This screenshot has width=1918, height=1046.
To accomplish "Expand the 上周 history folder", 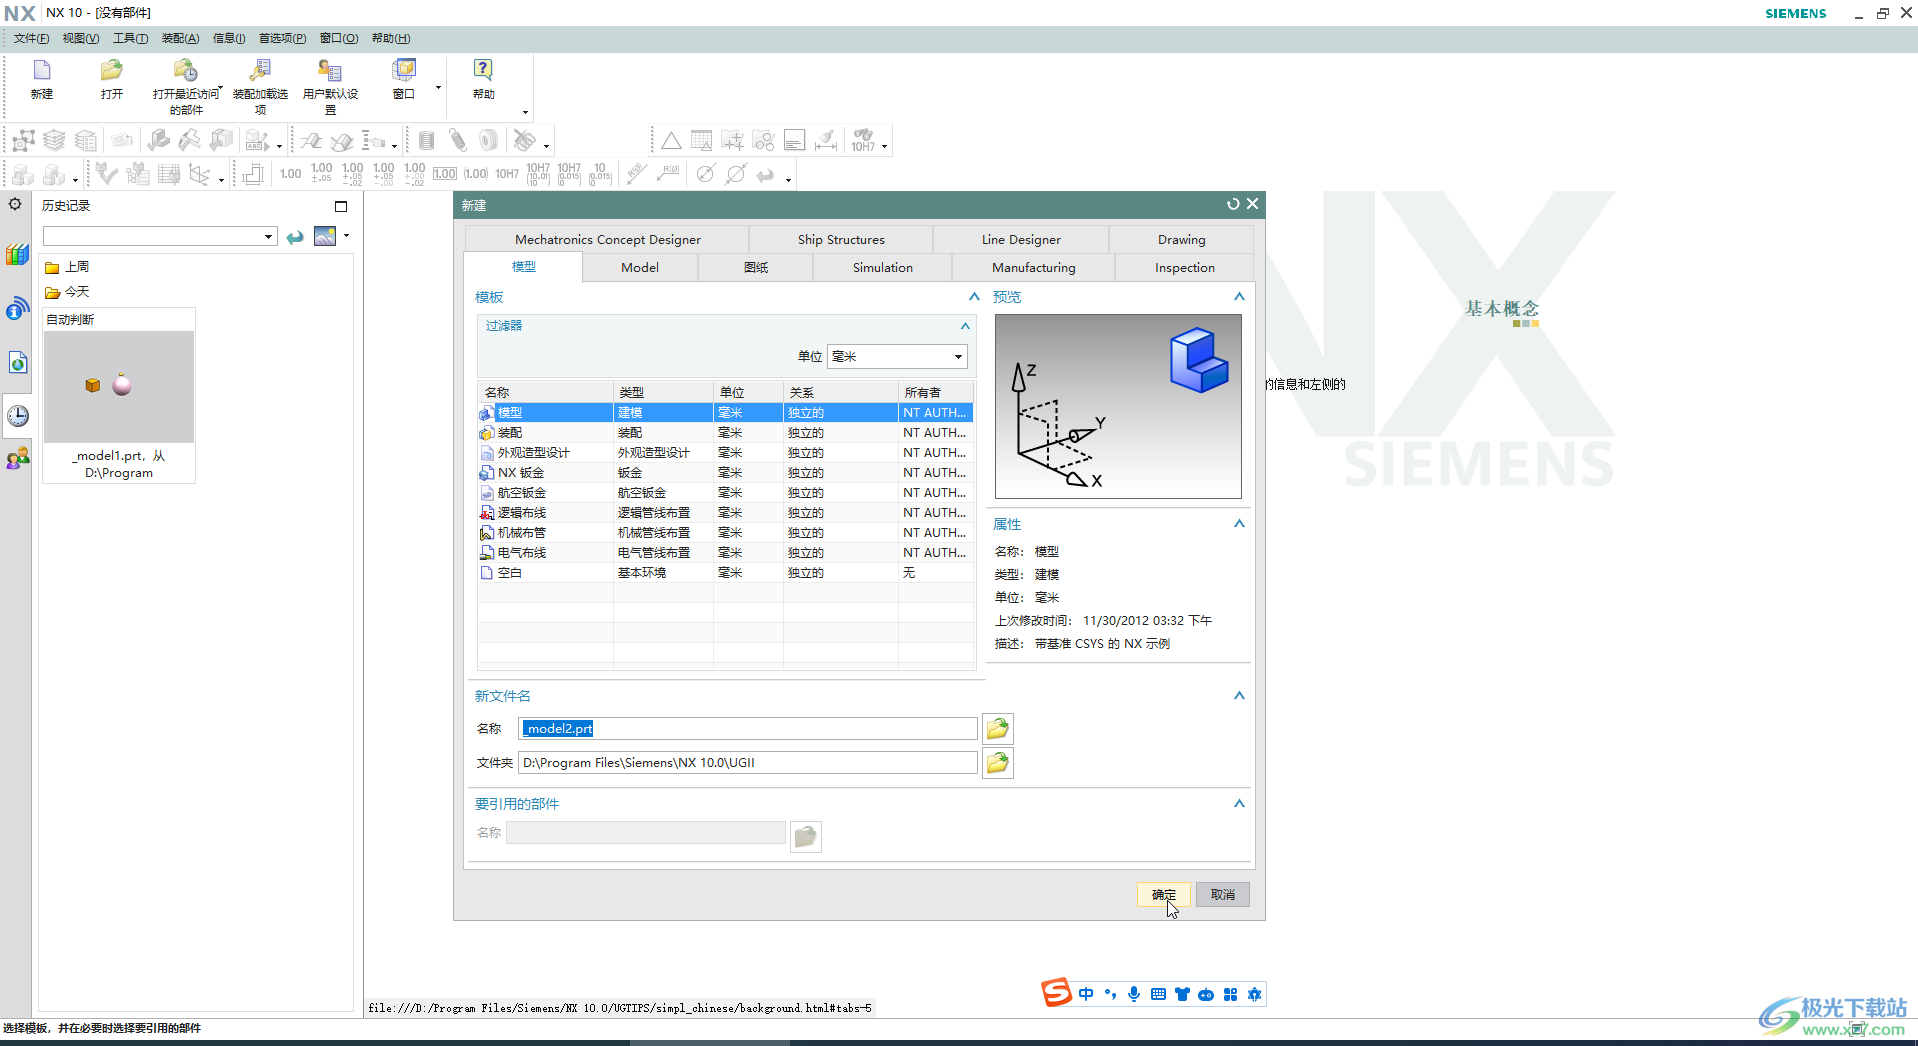I will pos(67,267).
